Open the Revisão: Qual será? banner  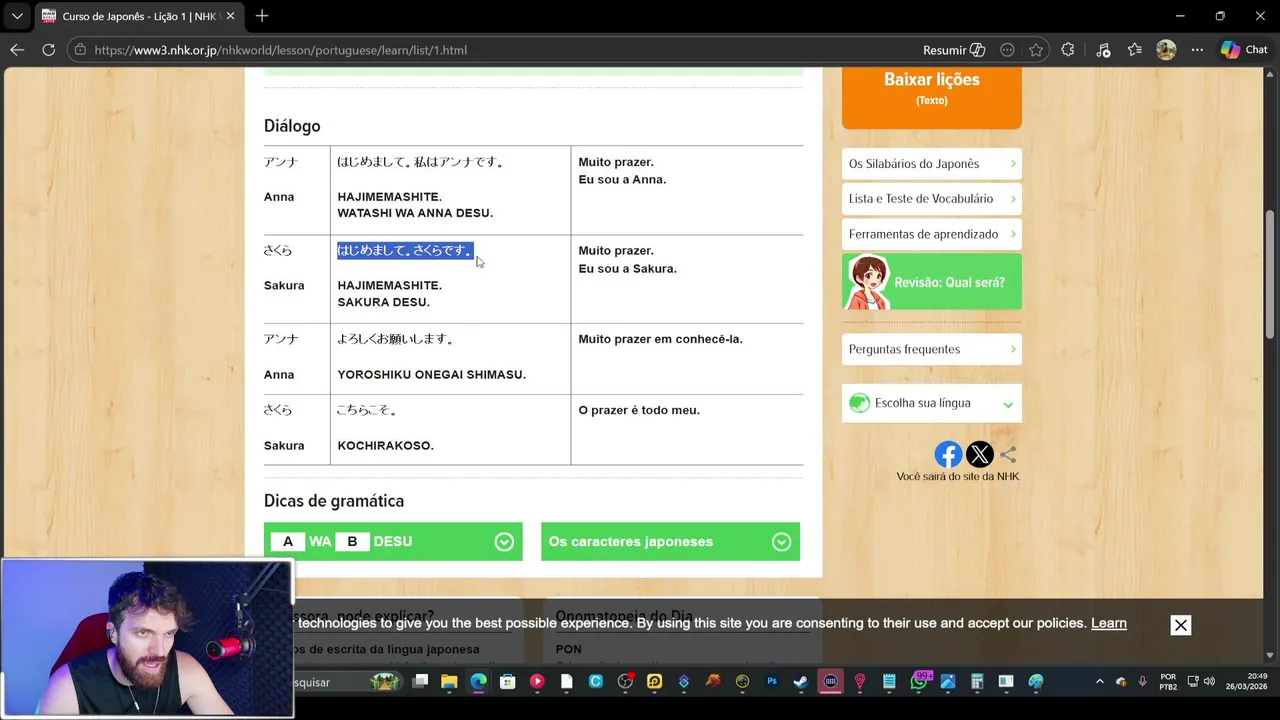tap(932, 282)
